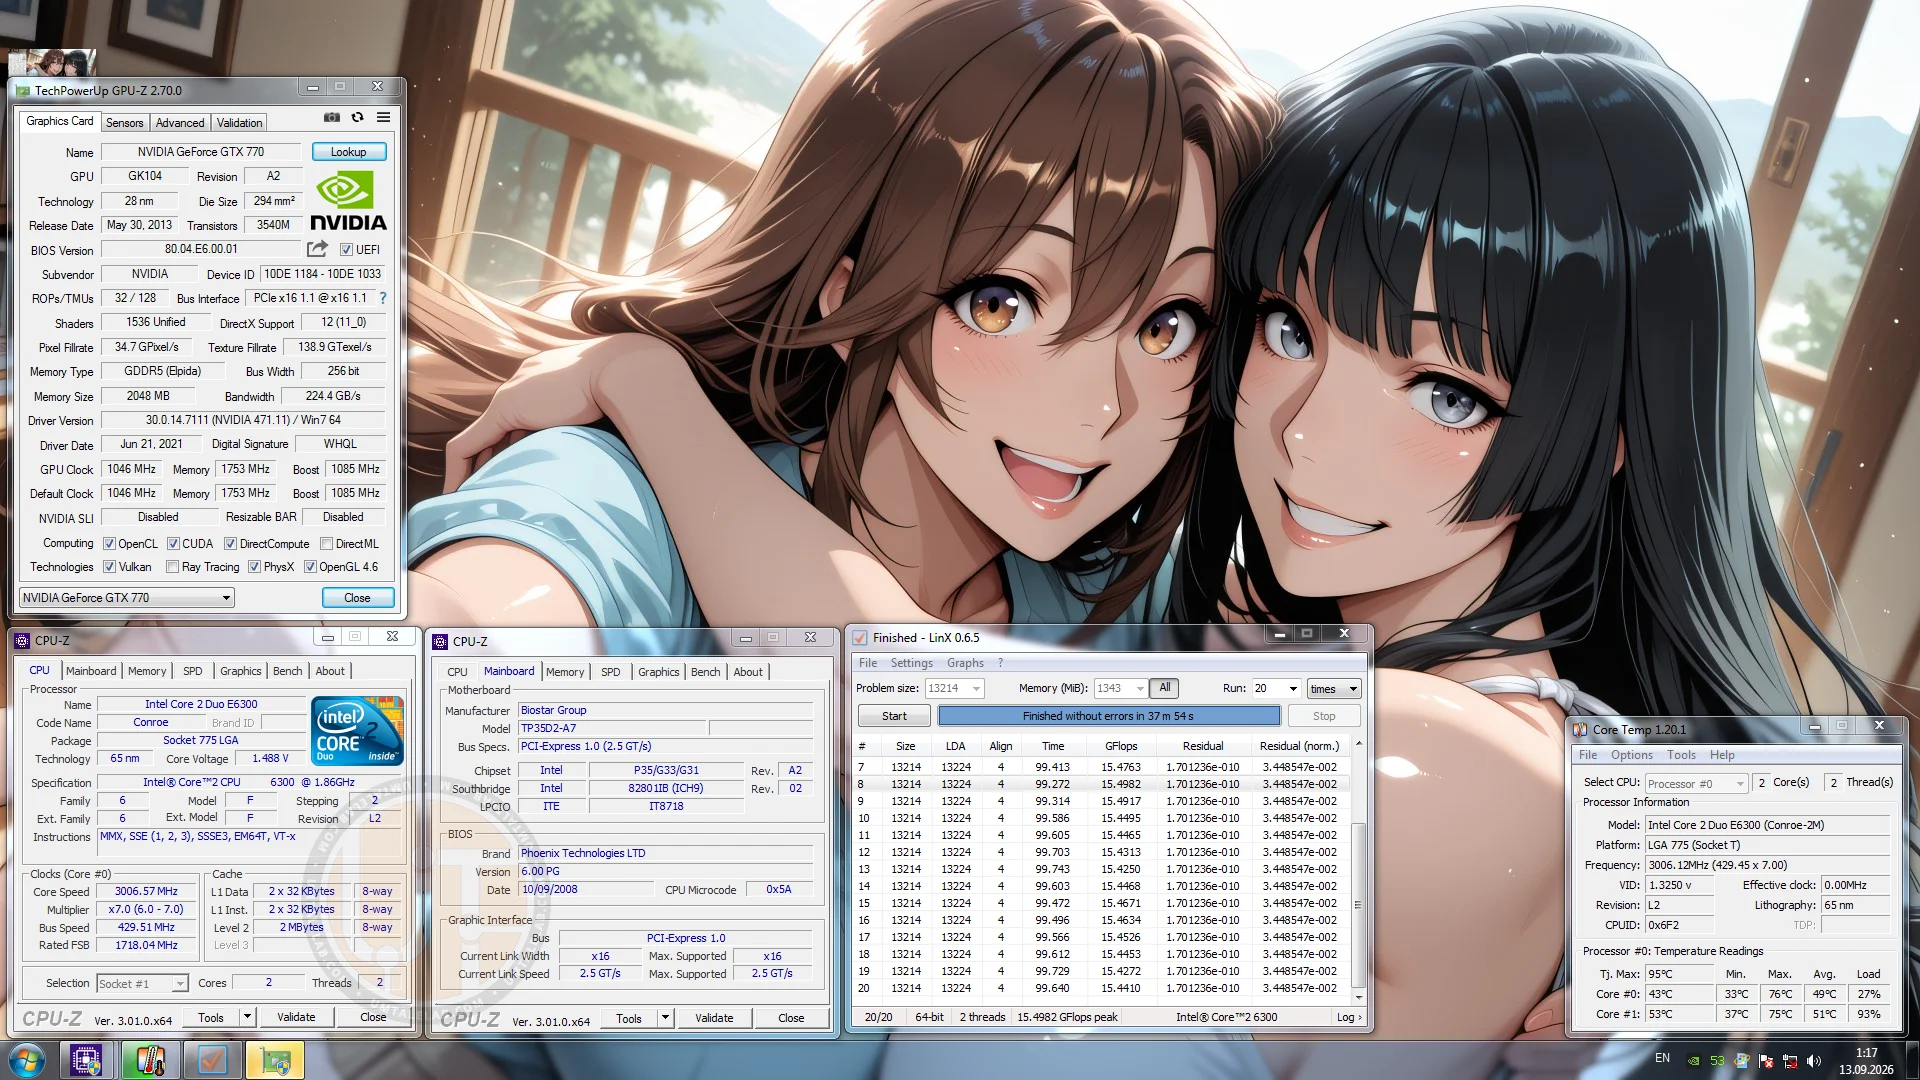Click the volume speaker tray icon

(1814, 1061)
